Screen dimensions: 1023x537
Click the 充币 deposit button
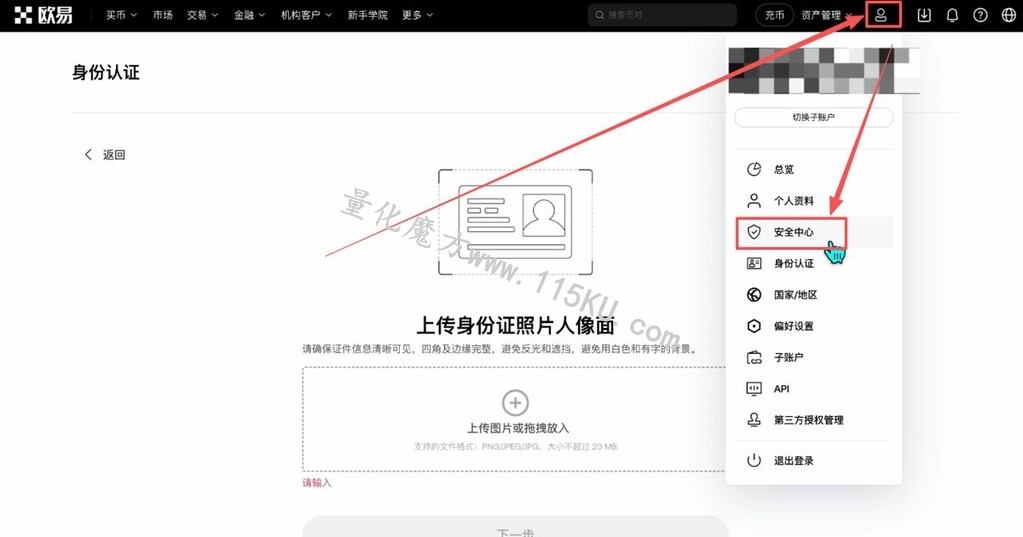pos(774,15)
